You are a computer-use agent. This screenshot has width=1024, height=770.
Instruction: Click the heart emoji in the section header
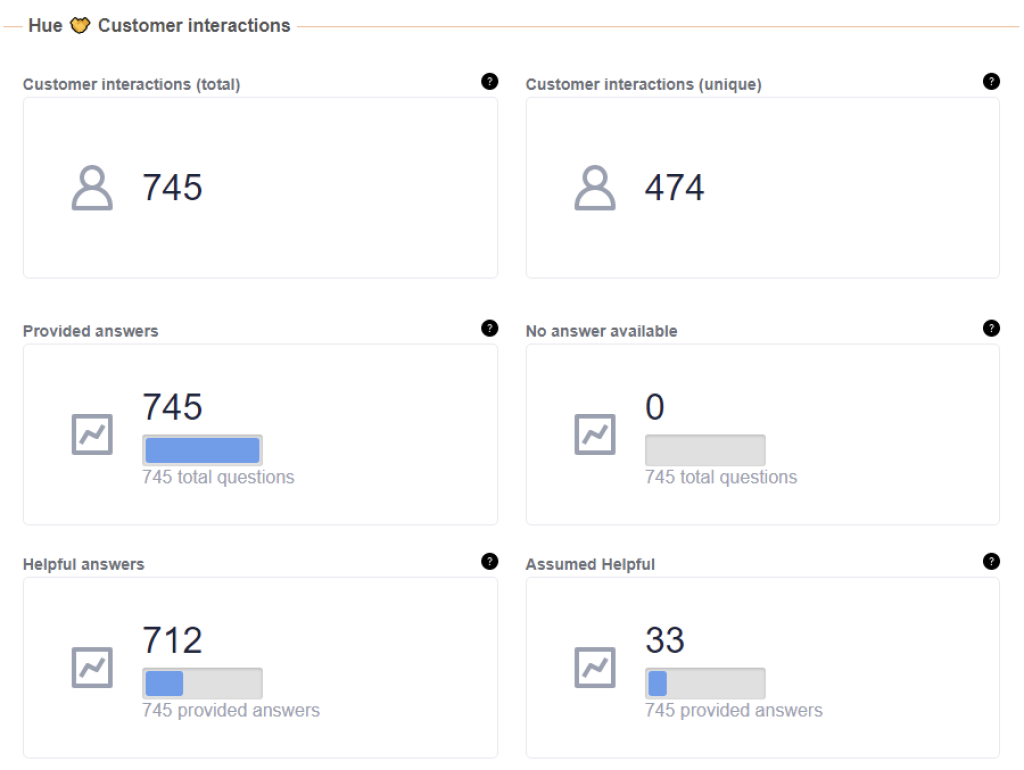78,25
